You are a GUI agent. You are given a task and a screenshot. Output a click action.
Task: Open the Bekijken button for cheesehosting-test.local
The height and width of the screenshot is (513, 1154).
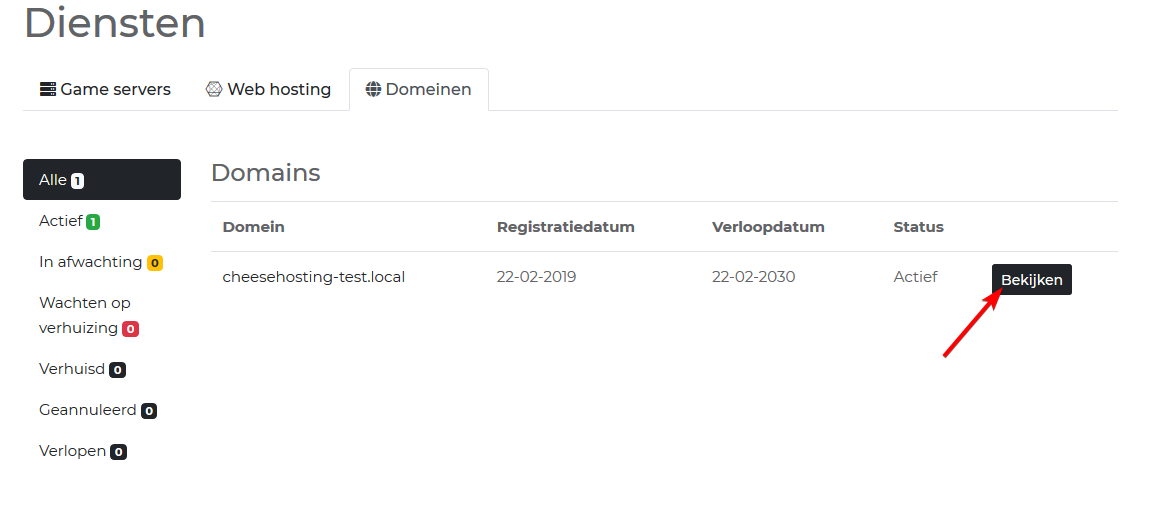click(1031, 280)
